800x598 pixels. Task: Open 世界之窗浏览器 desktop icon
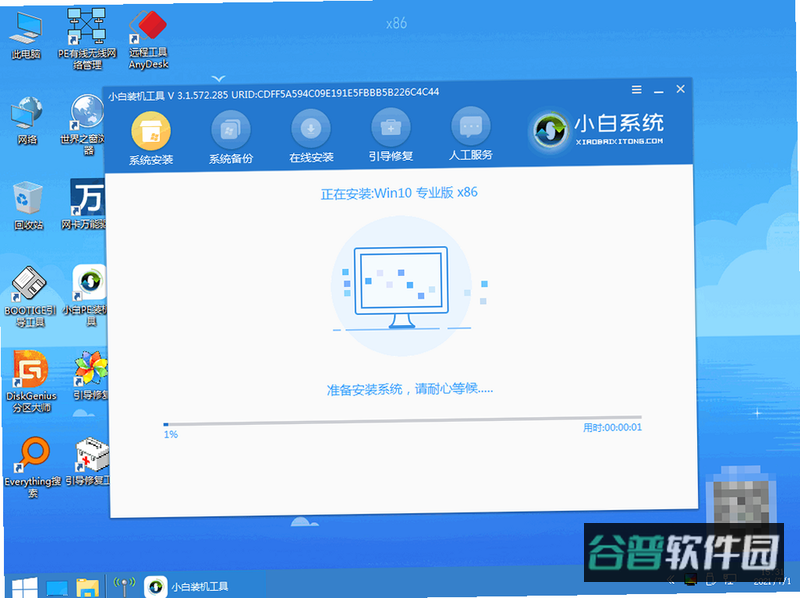[x=85, y=124]
